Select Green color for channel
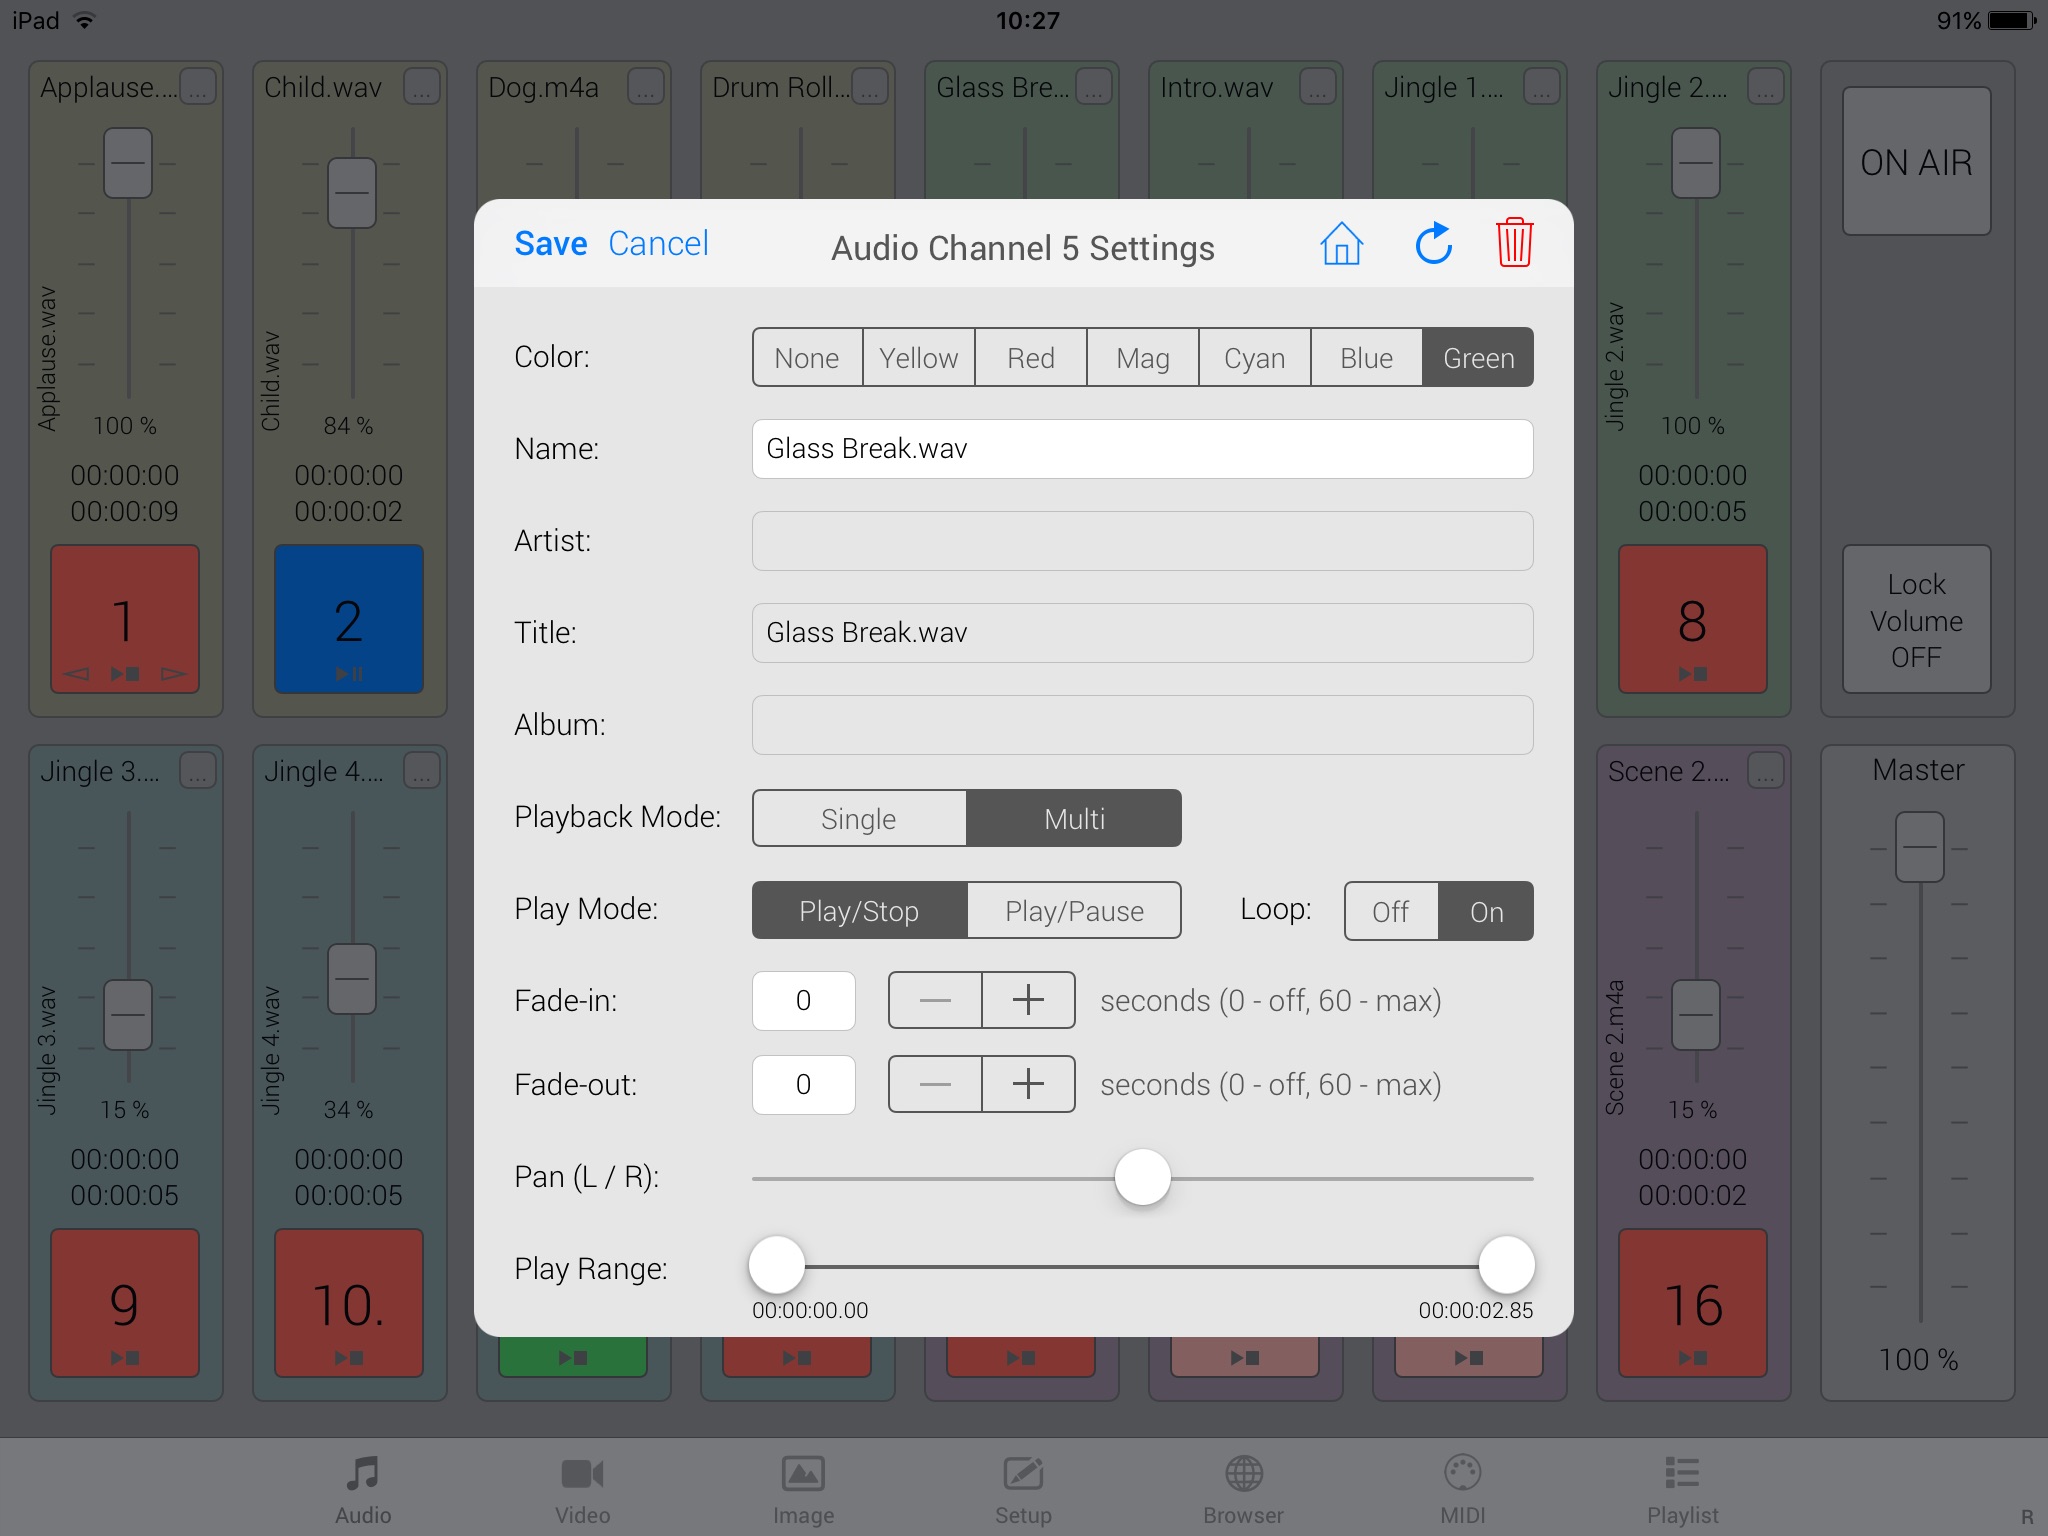Viewport: 2048px width, 1536px height. pos(1479,357)
